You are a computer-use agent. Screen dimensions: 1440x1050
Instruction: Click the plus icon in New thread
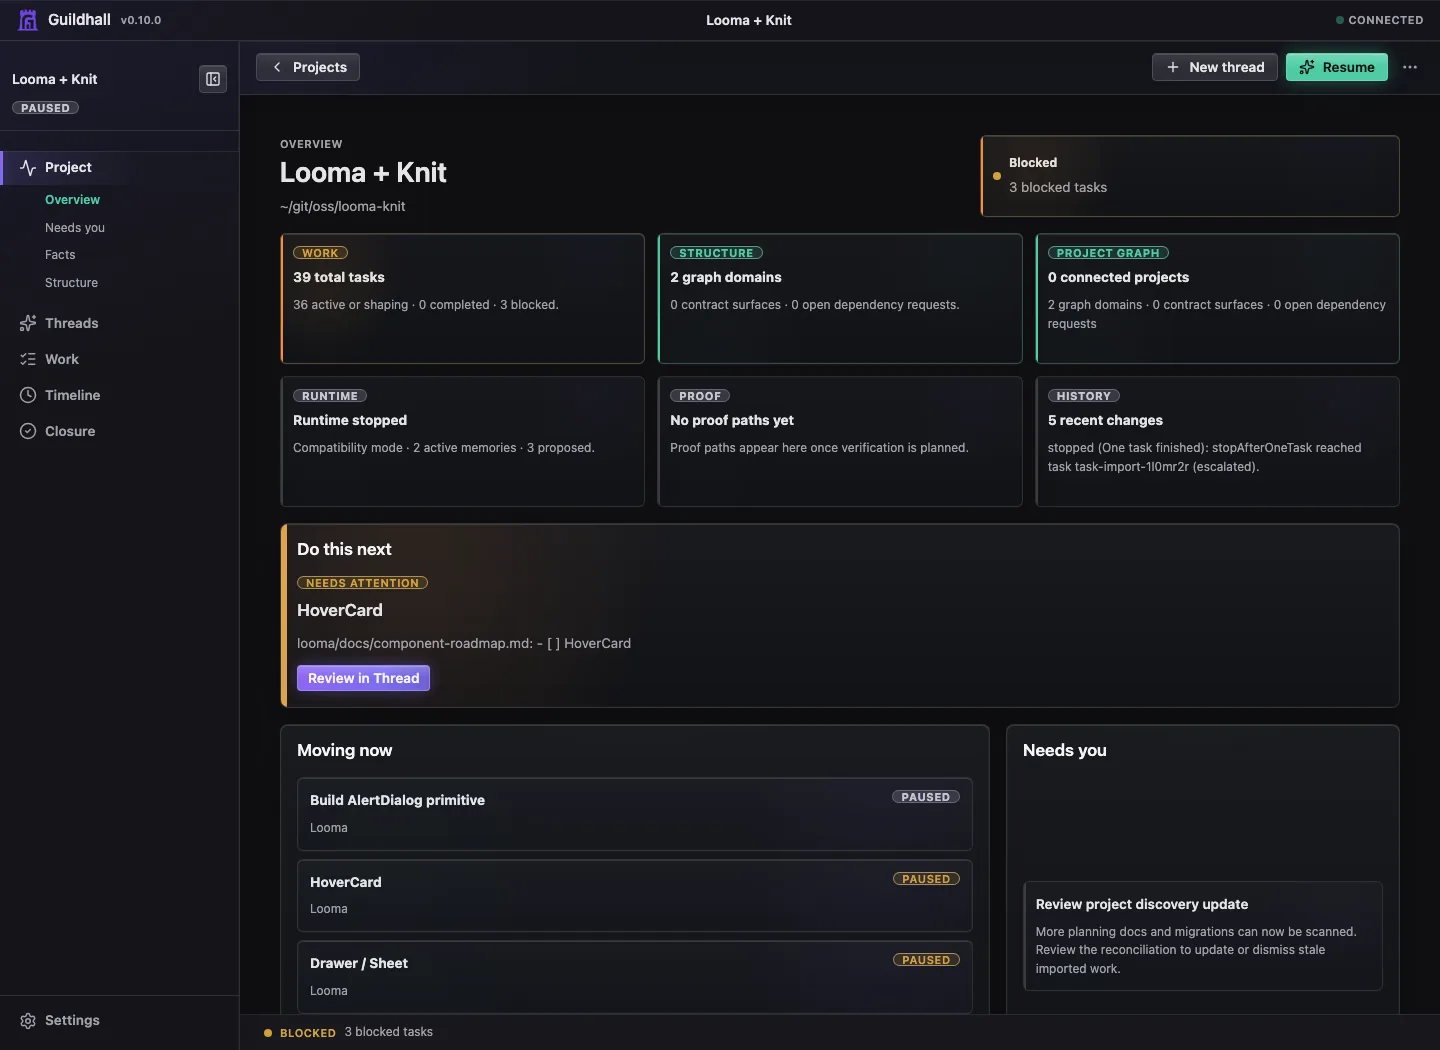pos(1173,67)
